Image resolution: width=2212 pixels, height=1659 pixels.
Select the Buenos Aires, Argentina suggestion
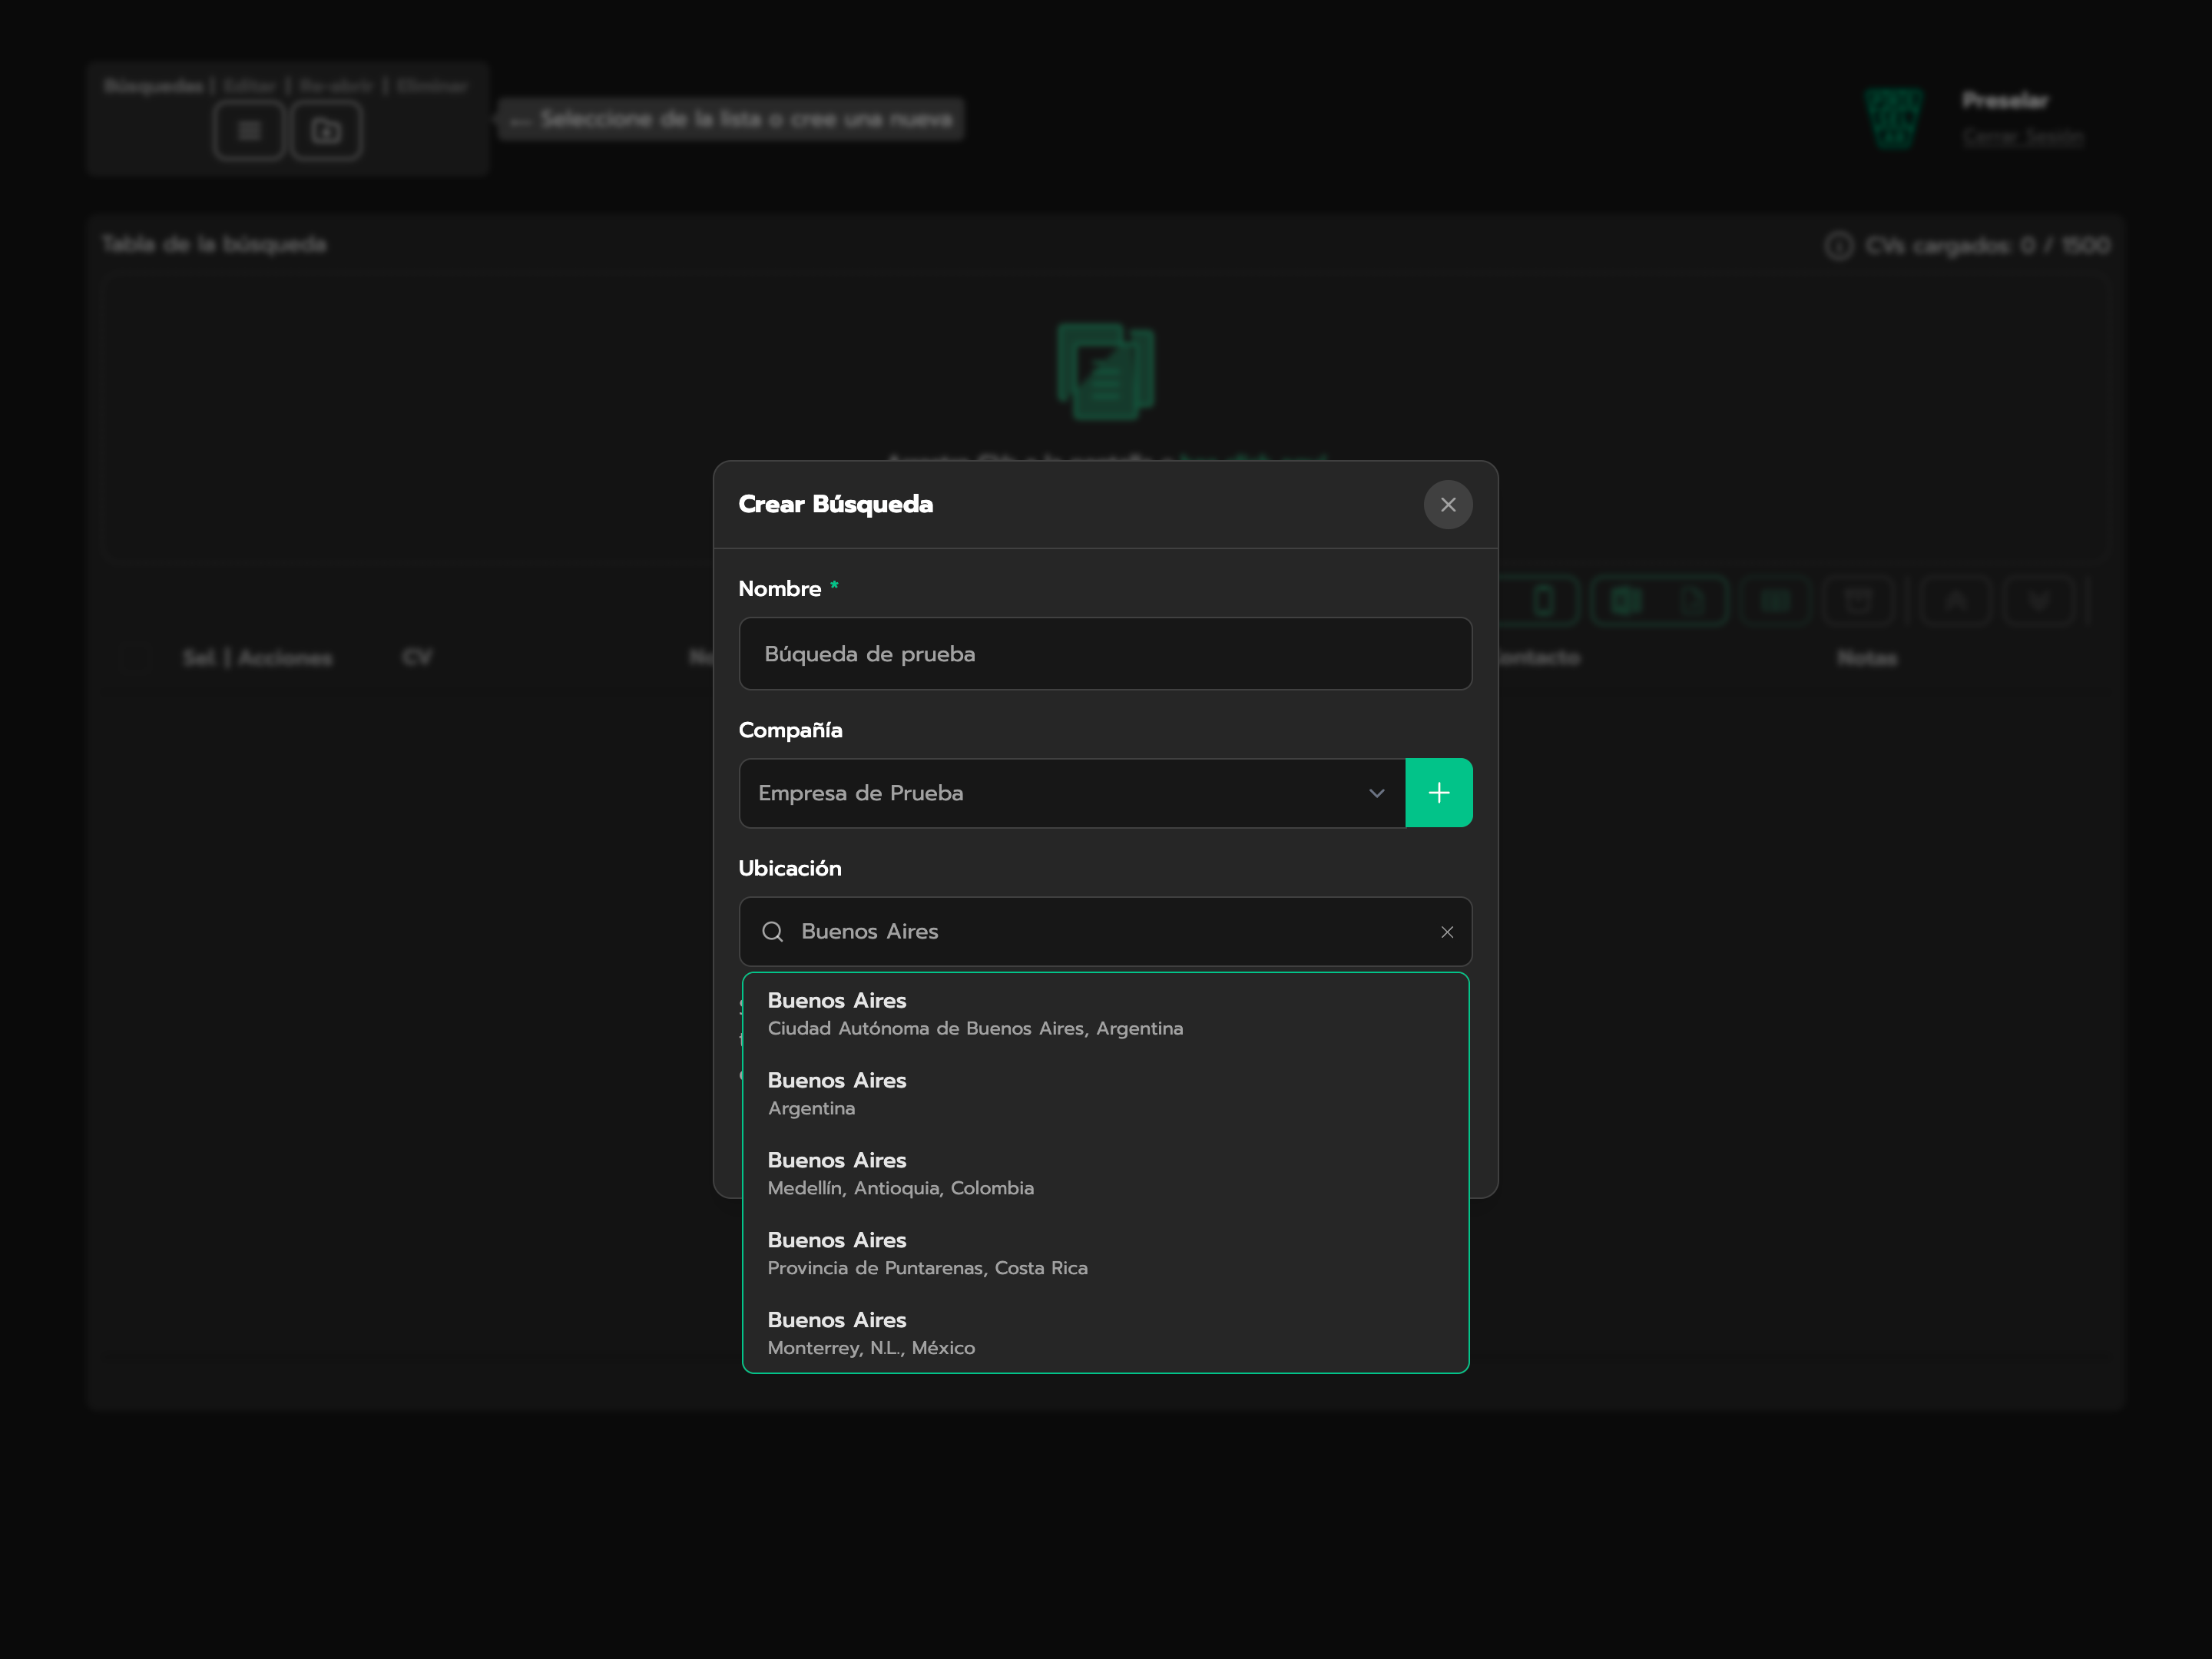click(1105, 1093)
